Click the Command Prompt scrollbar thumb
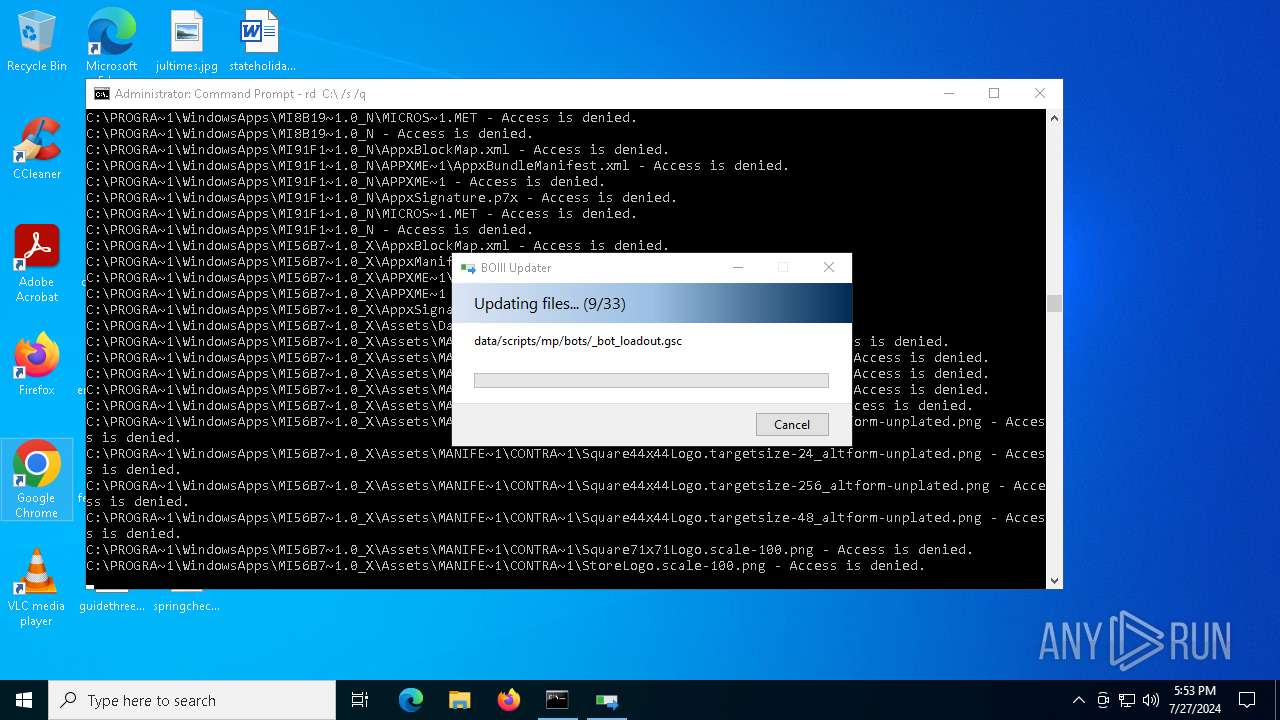 (1054, 303)
